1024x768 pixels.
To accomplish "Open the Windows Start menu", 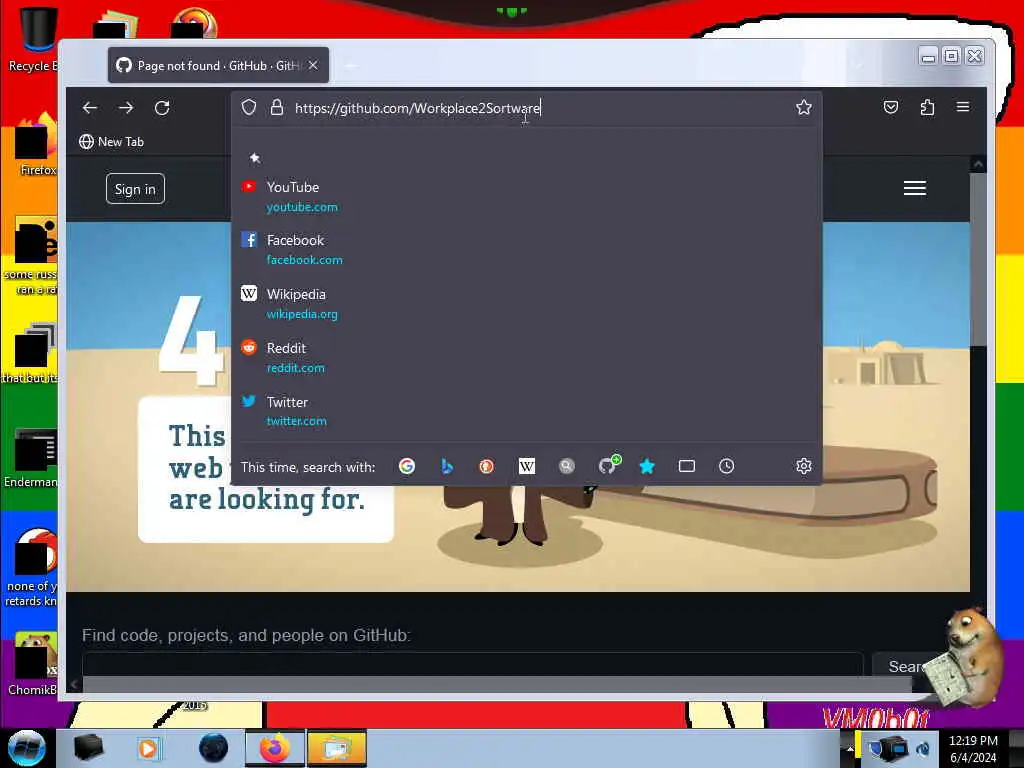I will pos(27,748).
